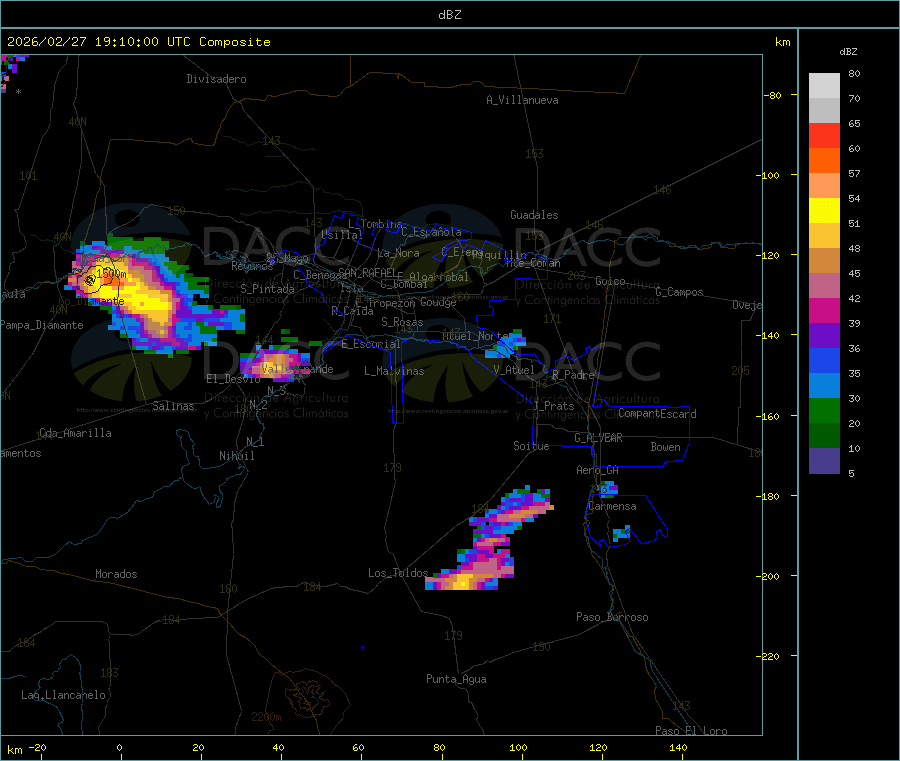Click the Divisadero map label
Screen dimensions: 900x761
(216, 79)
